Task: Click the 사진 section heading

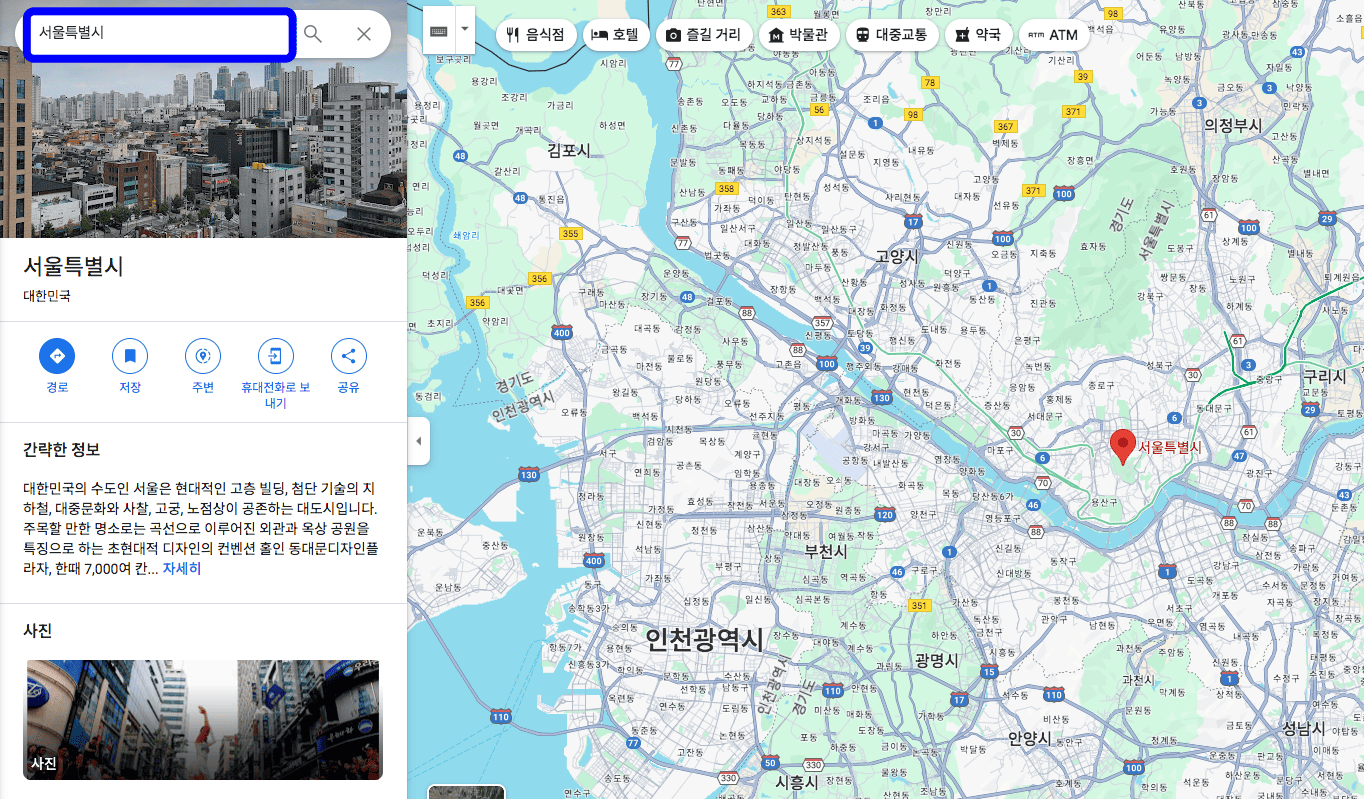Action: click(38, 631)
